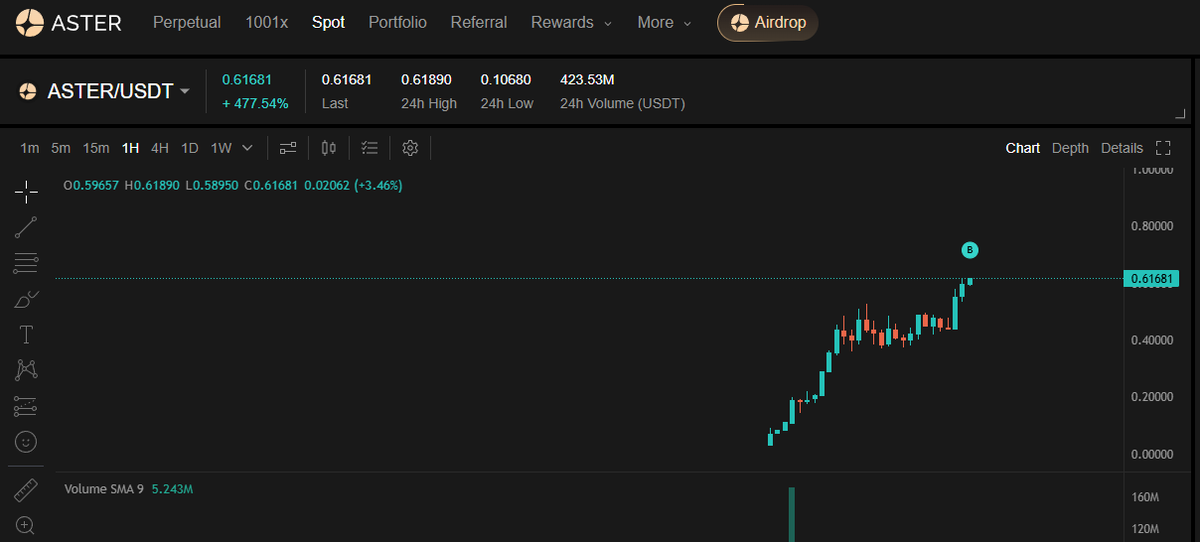Image resolution: width=1200 pixels, height=542 pixels.
Task: Select the brush drawing tool
Action: tap(26, 299)
